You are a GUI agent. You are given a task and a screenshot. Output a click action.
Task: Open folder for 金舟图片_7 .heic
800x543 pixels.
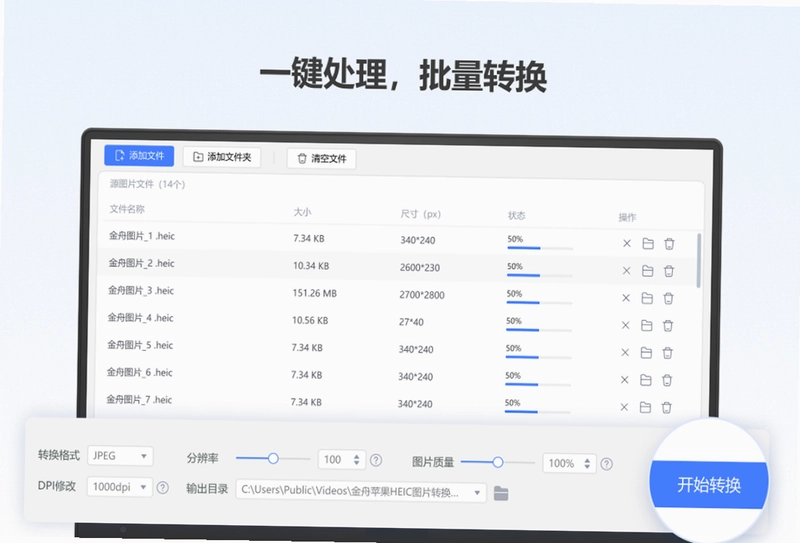coord(645,407)
